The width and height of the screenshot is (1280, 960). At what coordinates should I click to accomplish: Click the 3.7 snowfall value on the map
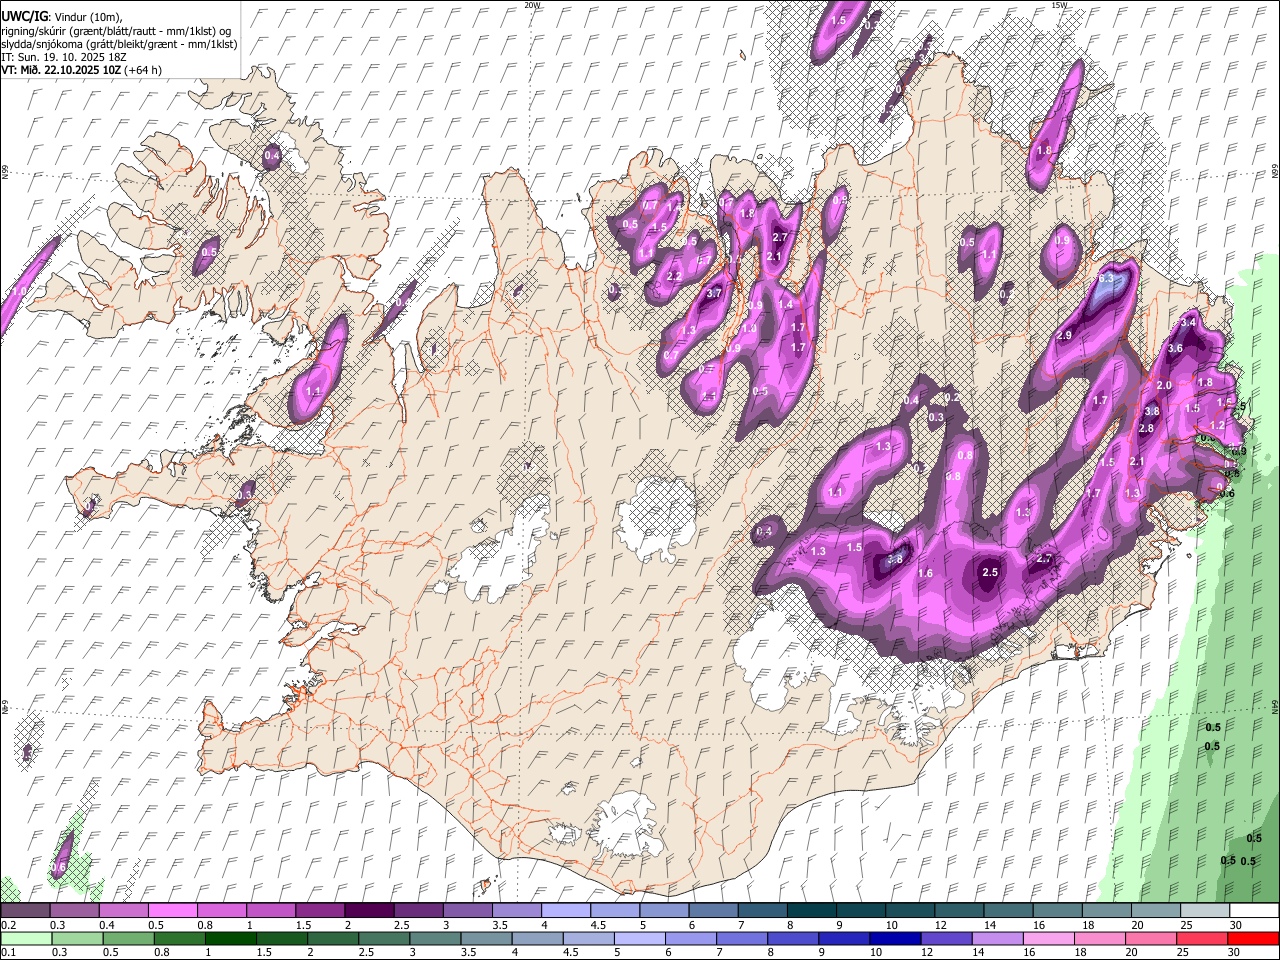pyautogui.click(x=714, y=294)
